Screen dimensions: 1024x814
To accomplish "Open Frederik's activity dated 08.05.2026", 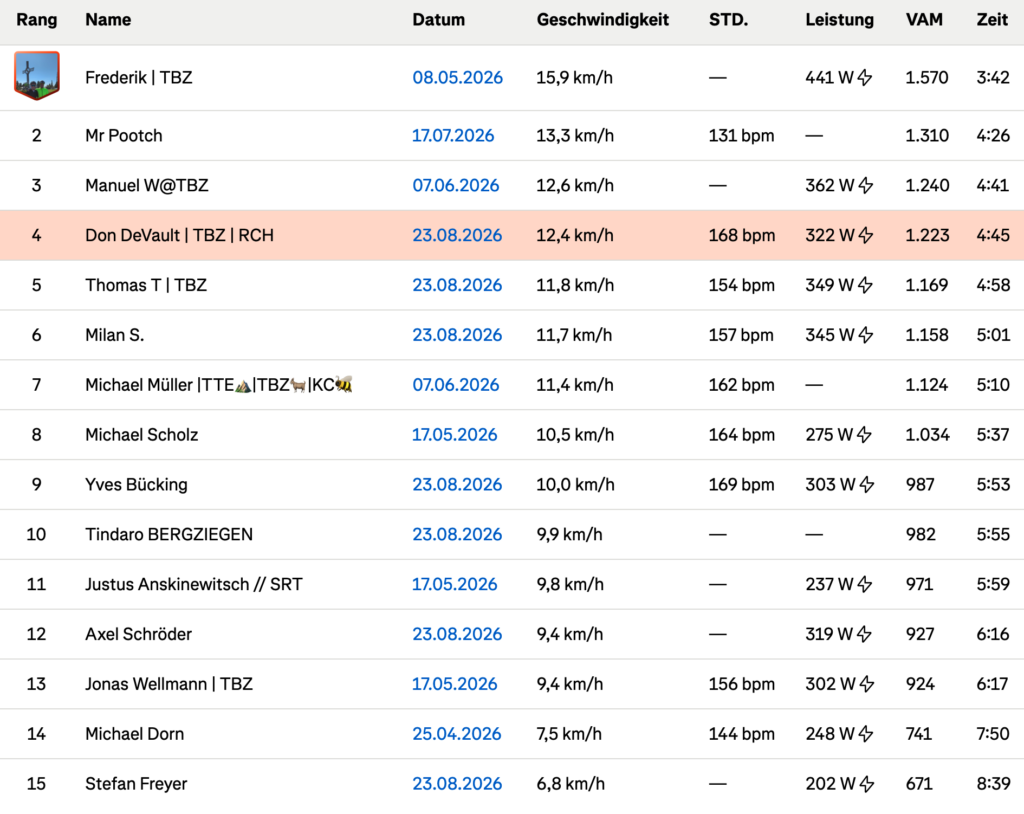I will pyautogui.click(x=457, y=78).
